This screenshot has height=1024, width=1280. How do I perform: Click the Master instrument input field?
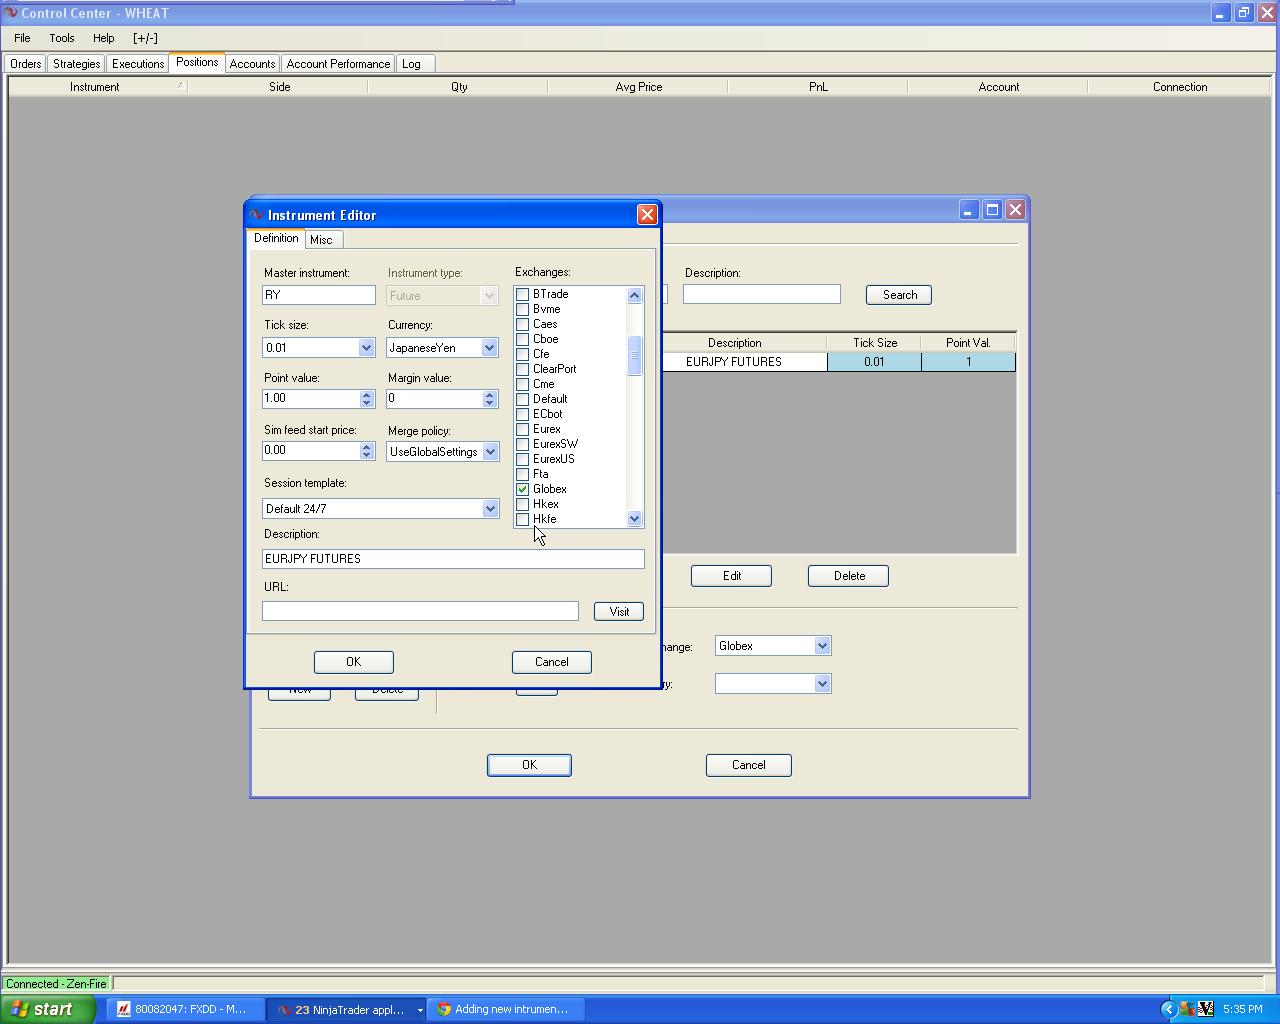coord(318,295)
